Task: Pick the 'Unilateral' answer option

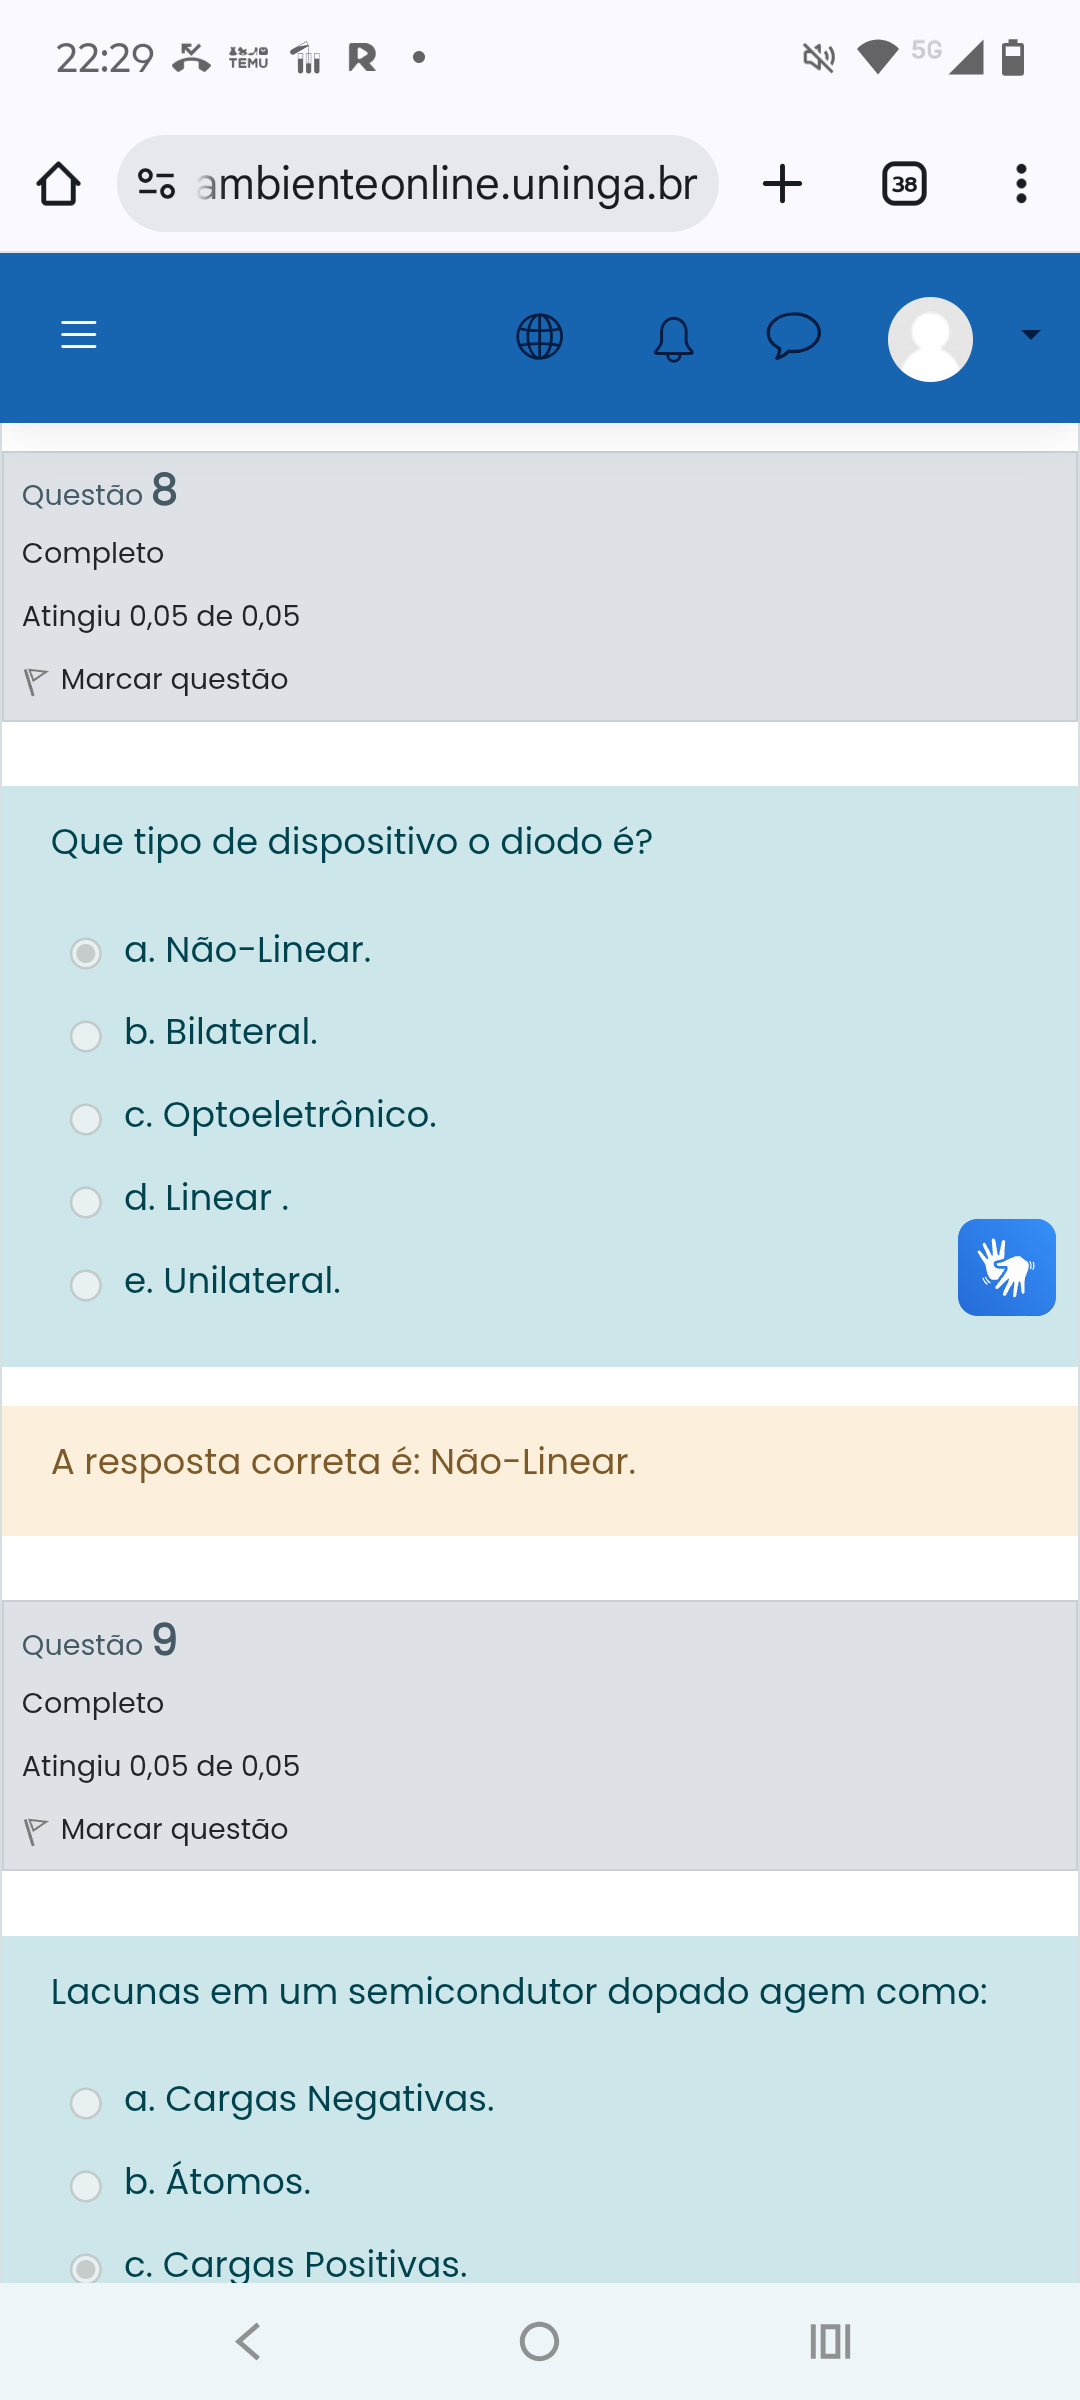Action: tap(86, 1285)
